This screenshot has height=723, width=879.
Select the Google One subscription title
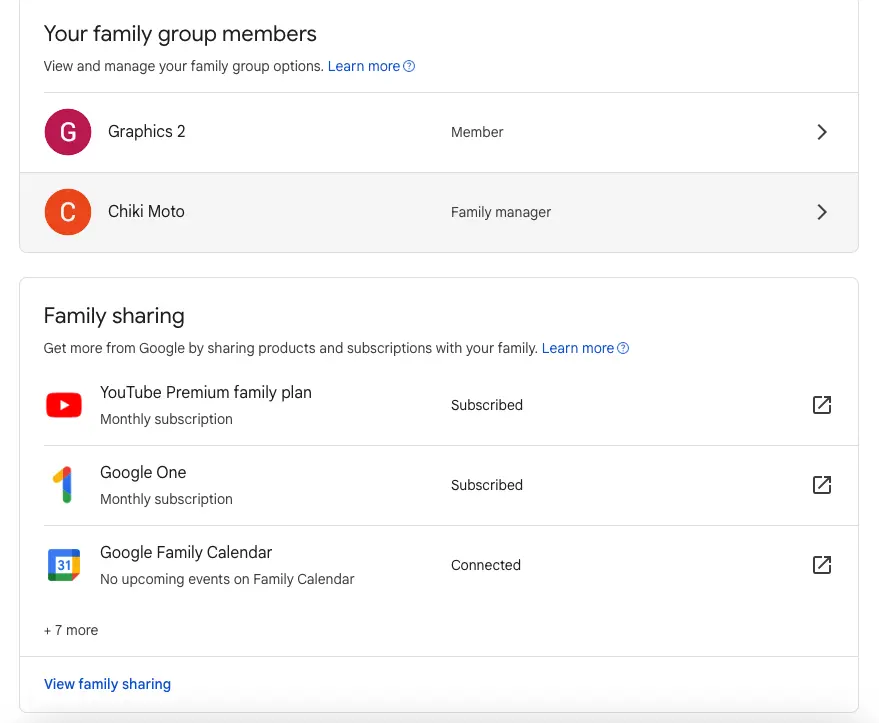(x=143, y=472)
